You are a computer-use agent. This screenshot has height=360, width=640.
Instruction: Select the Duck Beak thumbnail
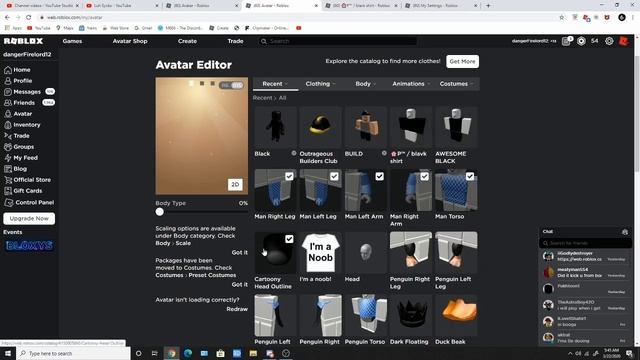pyautogui.click(x=456, y=316)
